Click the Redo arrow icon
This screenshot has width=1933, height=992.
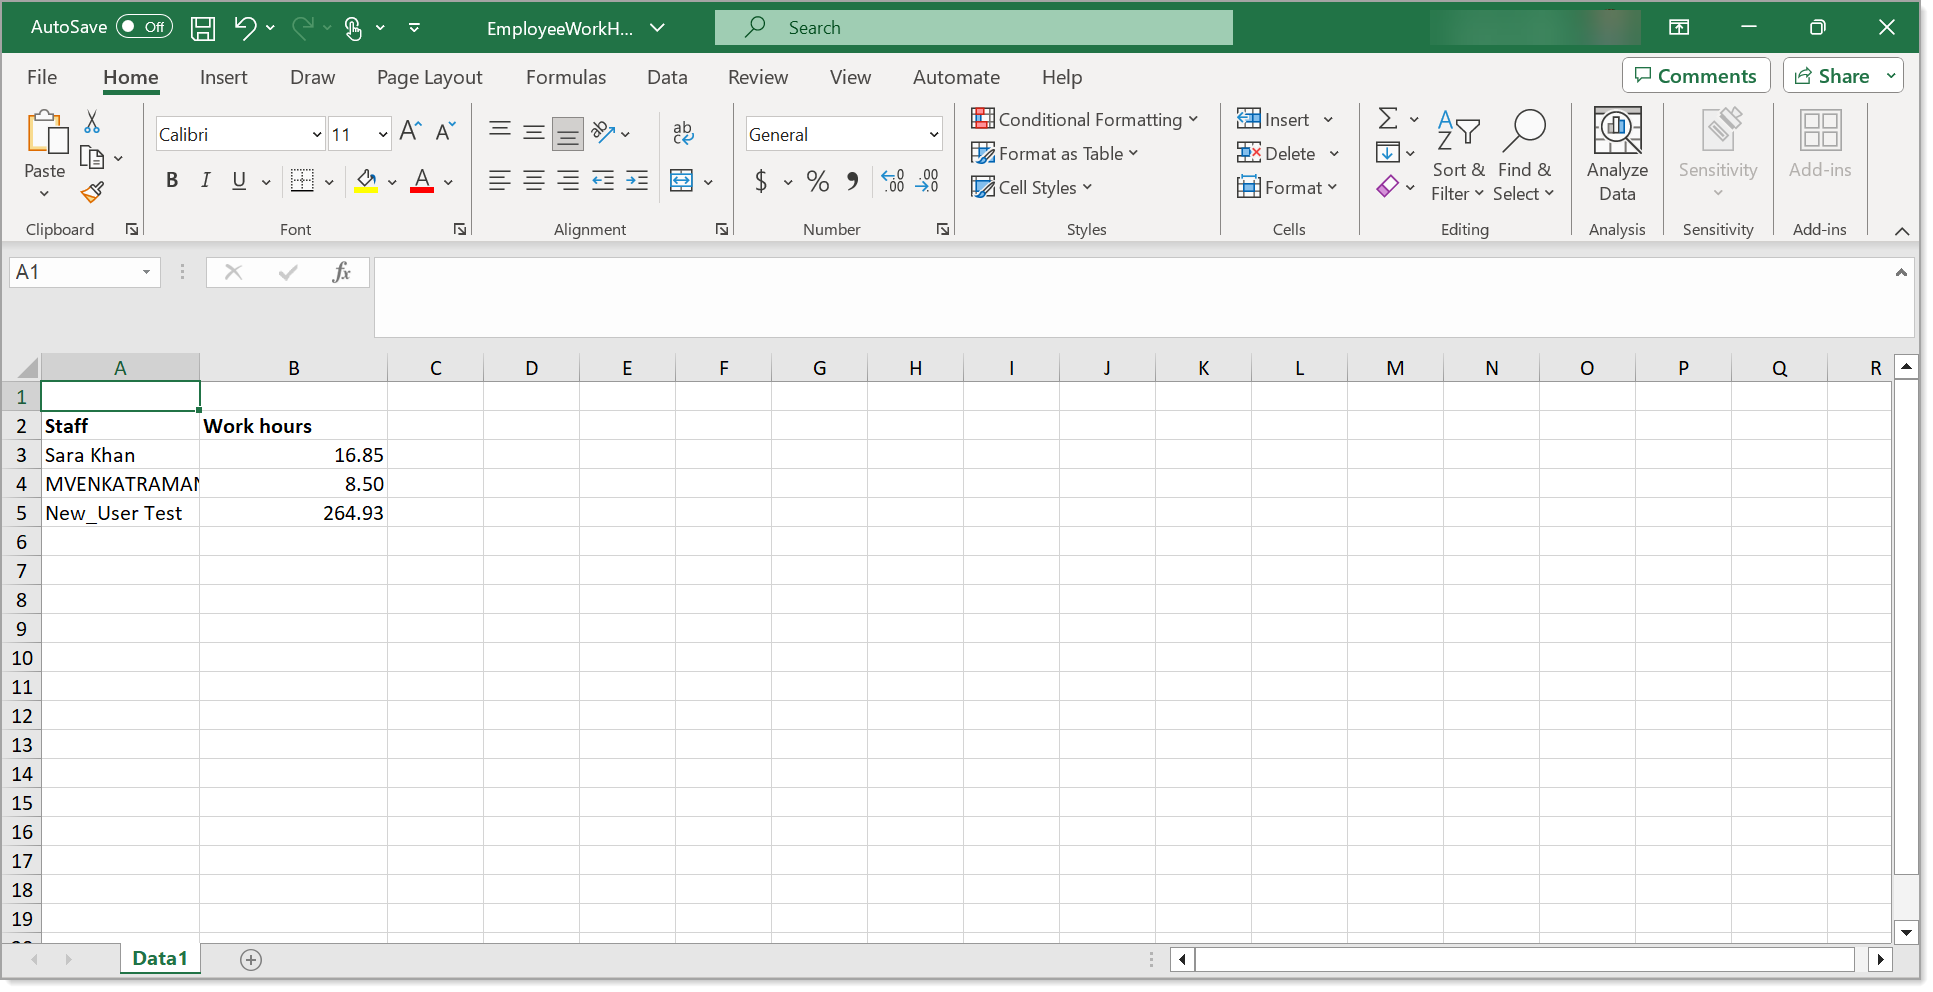pos(303,28)
